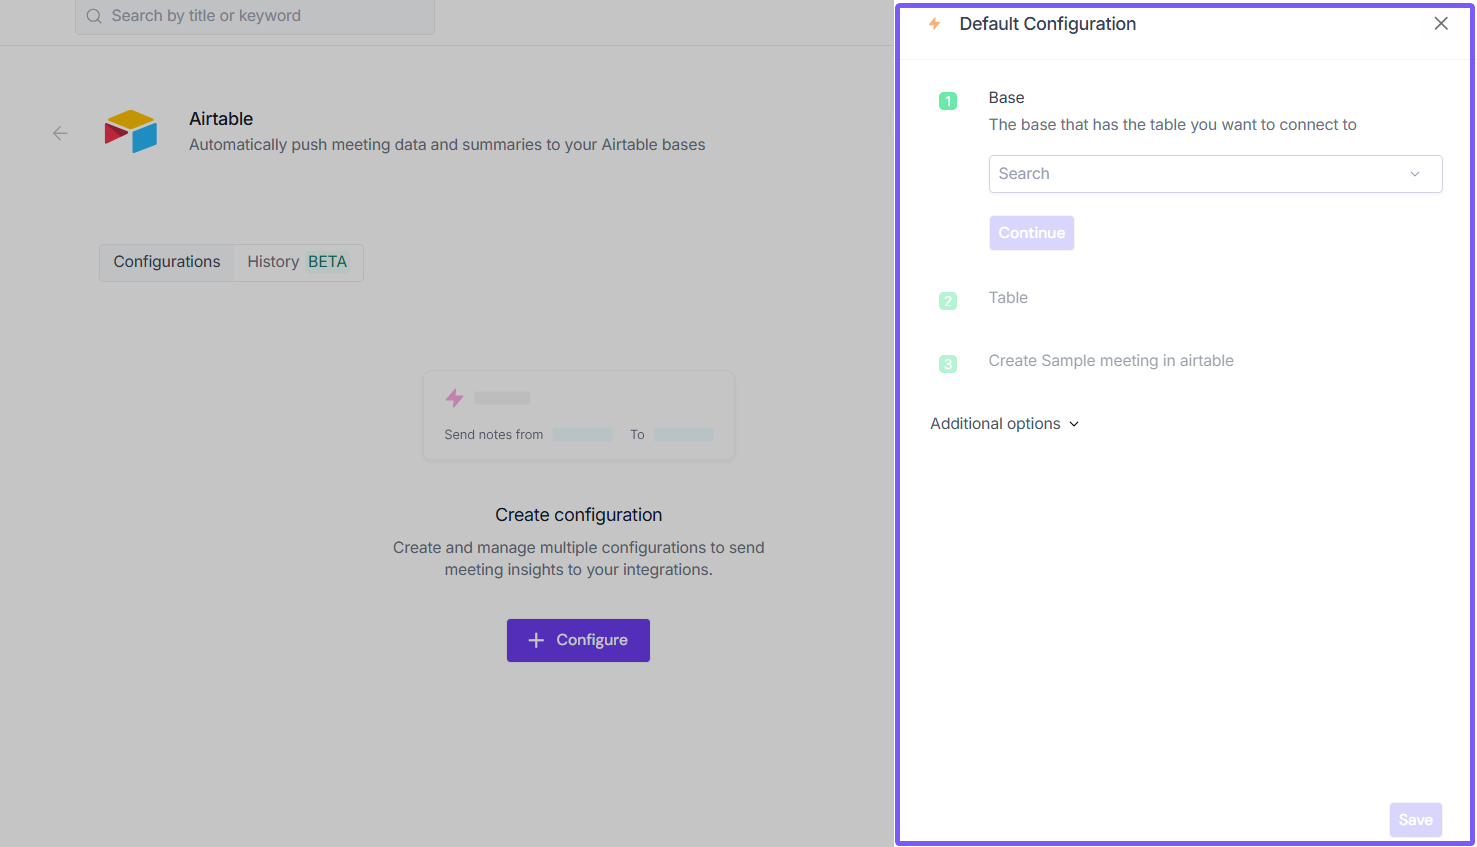
Task: Select the Table step label
Action: coord(1008,298)
